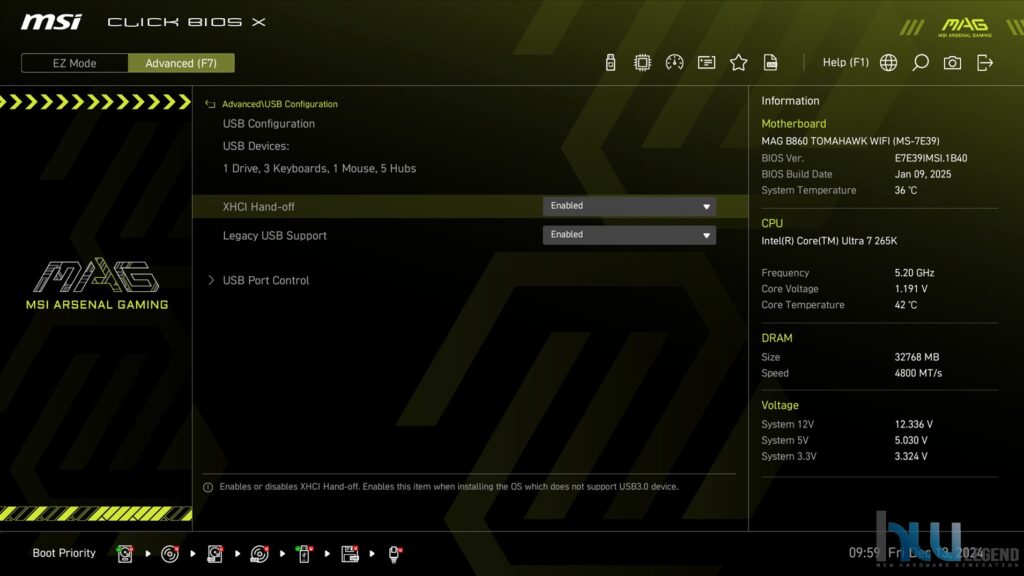Image resolution: width=1024 pixels, height=576 pixels.
Task: Click Frequency value 5.20 GHz
Action: (x=914, y=273)
